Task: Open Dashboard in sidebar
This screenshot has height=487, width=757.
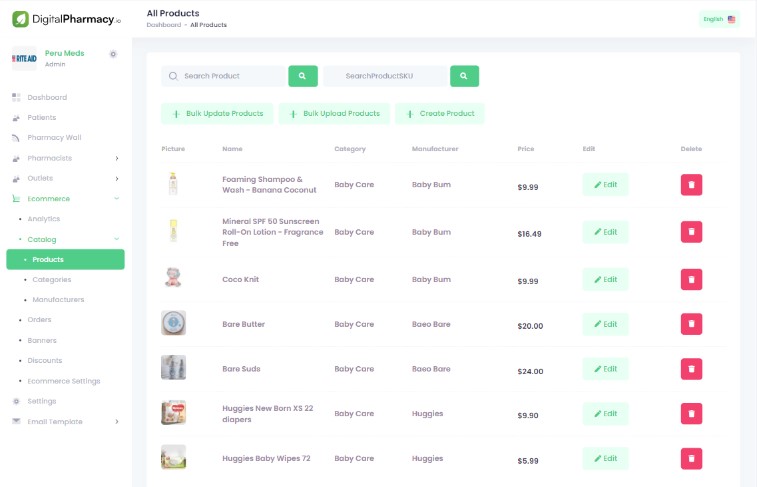Action: (x=47, y=97)
